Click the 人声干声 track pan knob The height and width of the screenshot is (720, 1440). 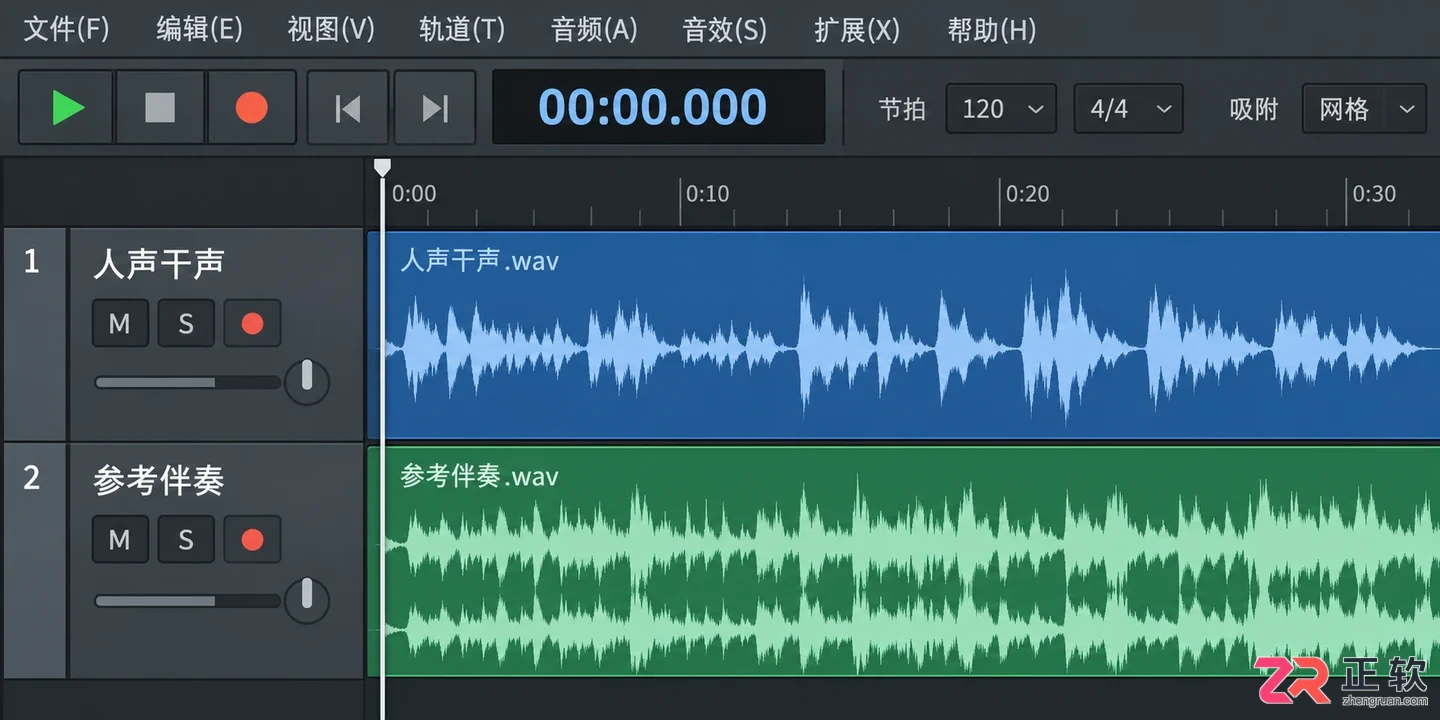click(307, 381)
